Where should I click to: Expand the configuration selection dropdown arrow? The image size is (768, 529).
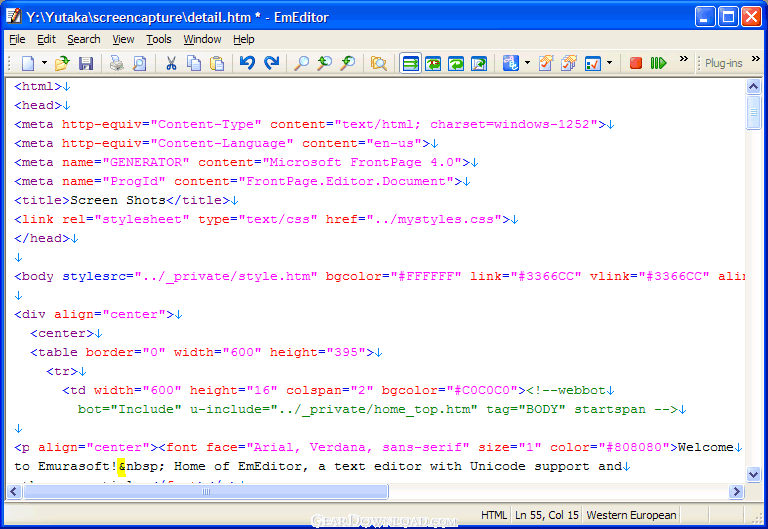coord(527,63)
